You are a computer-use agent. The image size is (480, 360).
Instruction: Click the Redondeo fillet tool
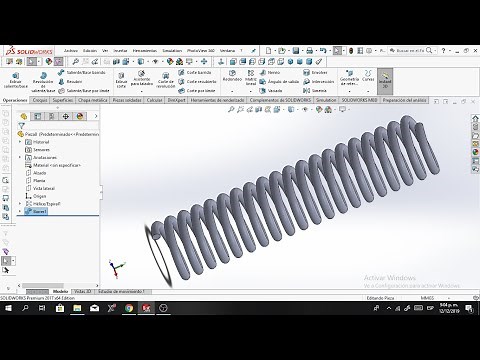(x=232, y=76)
